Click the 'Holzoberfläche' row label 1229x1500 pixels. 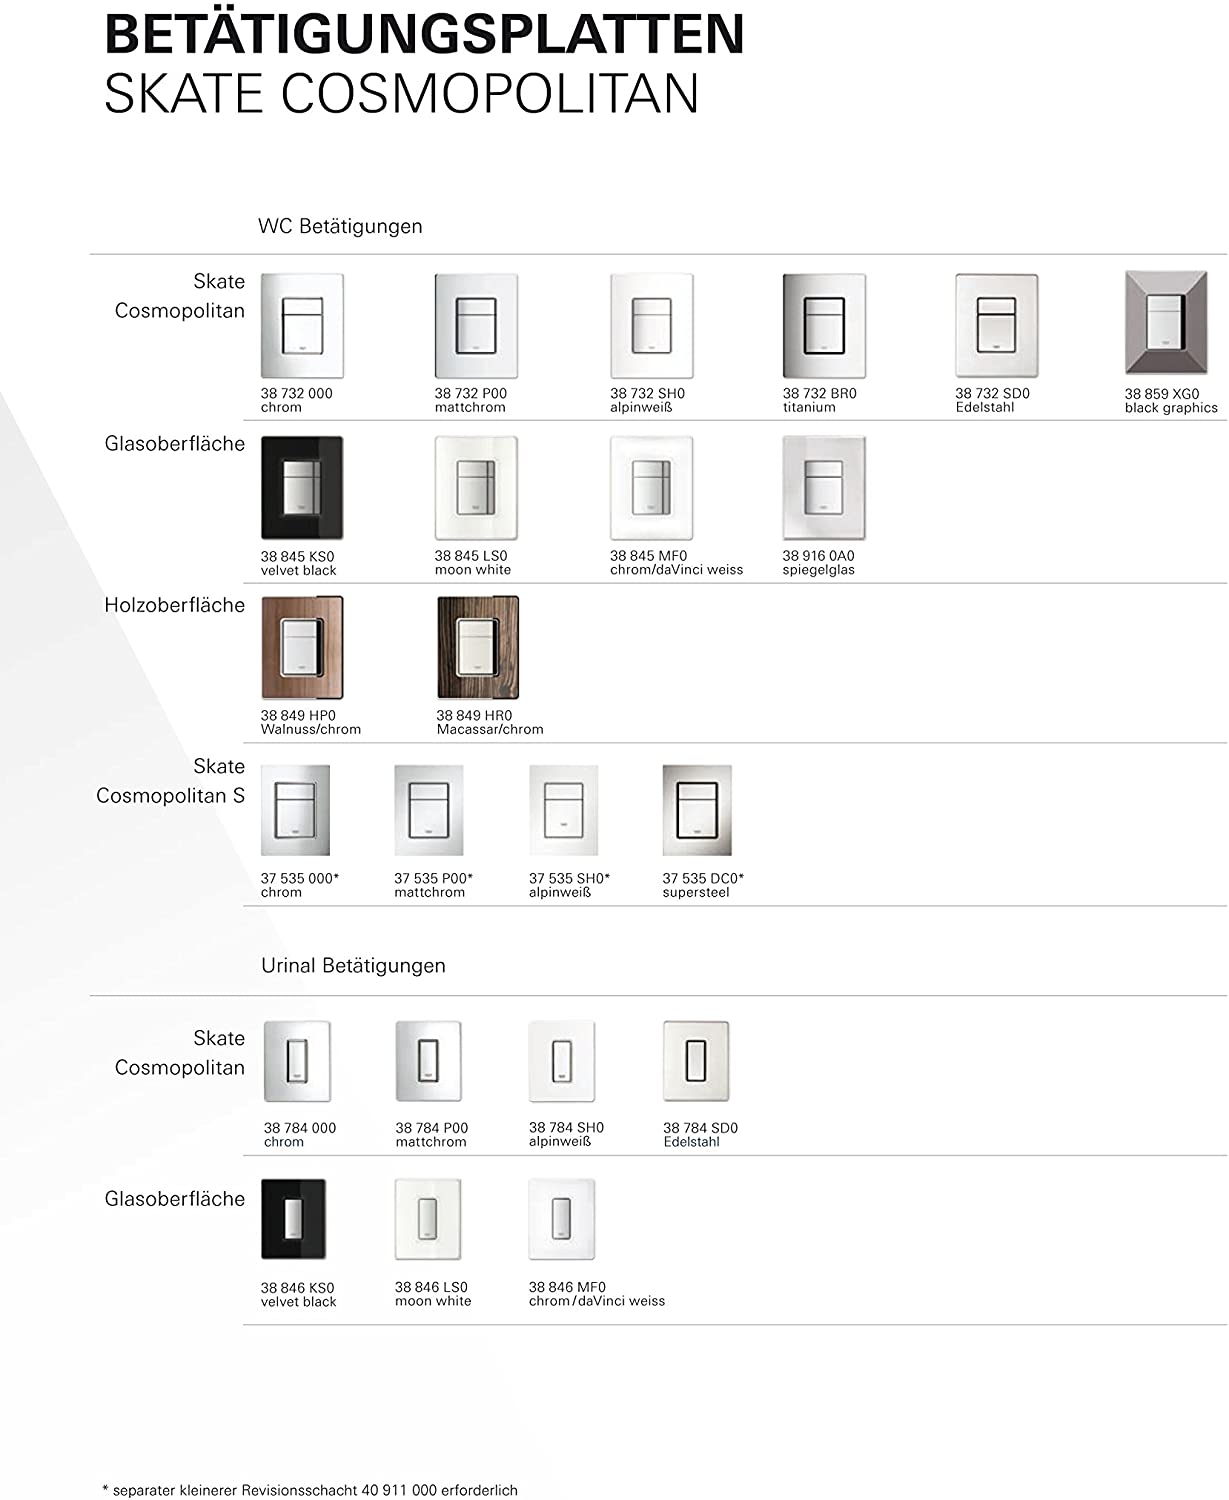coord(175,605)
